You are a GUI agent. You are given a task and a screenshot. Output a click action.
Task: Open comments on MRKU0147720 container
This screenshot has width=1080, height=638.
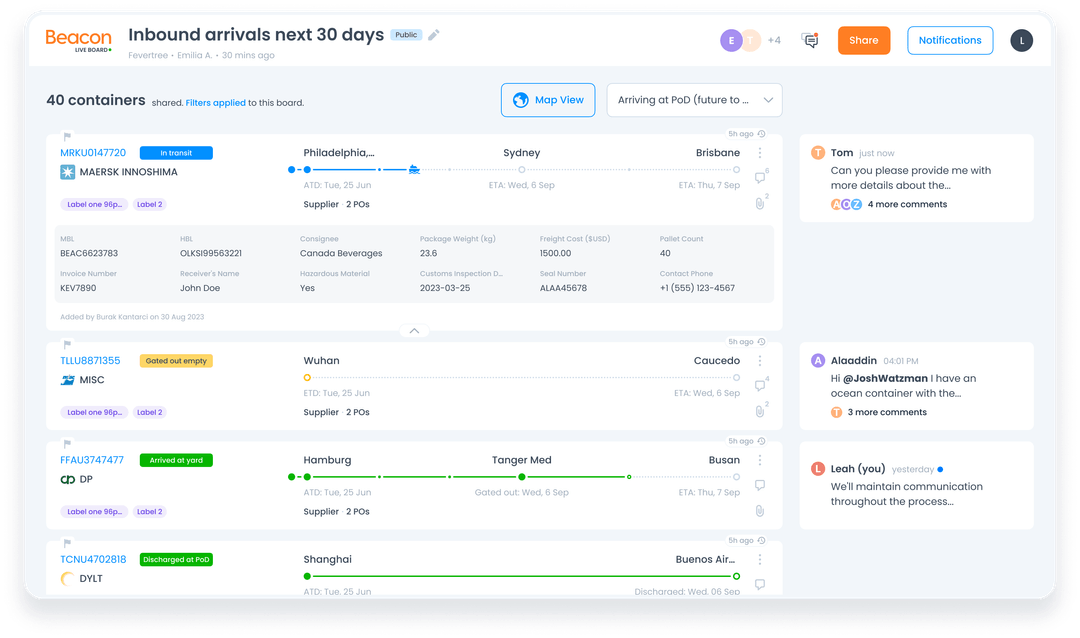click(x=760, y=176)
